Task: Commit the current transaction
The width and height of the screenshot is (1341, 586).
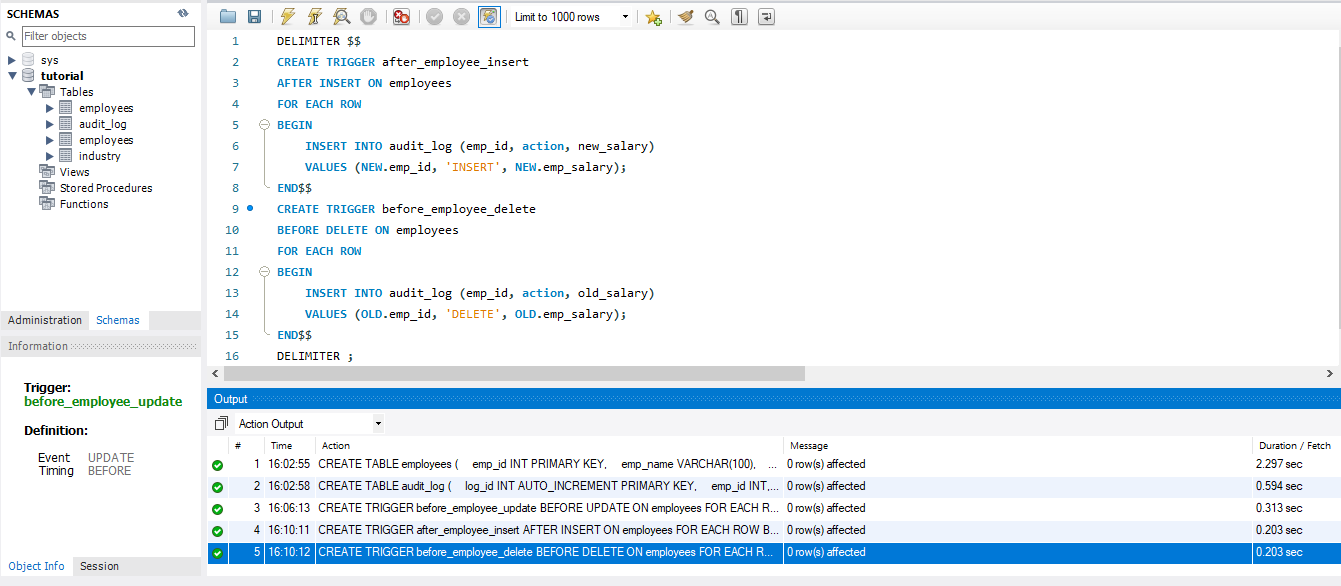Action: [x=433, y=16]
